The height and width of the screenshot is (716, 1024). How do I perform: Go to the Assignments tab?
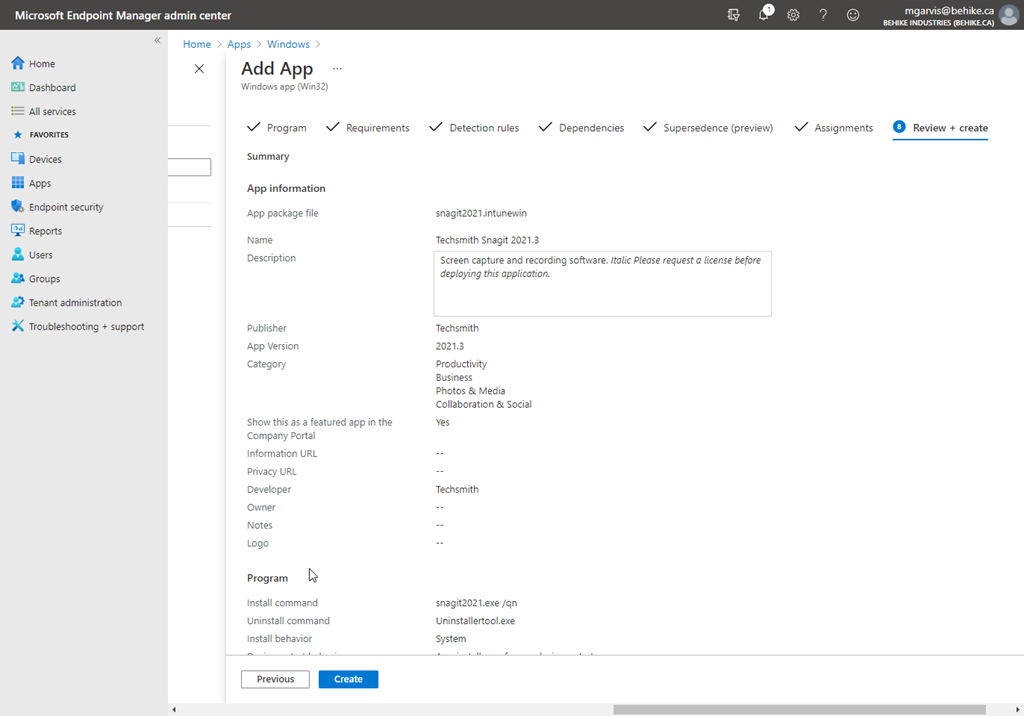point(843,128)
